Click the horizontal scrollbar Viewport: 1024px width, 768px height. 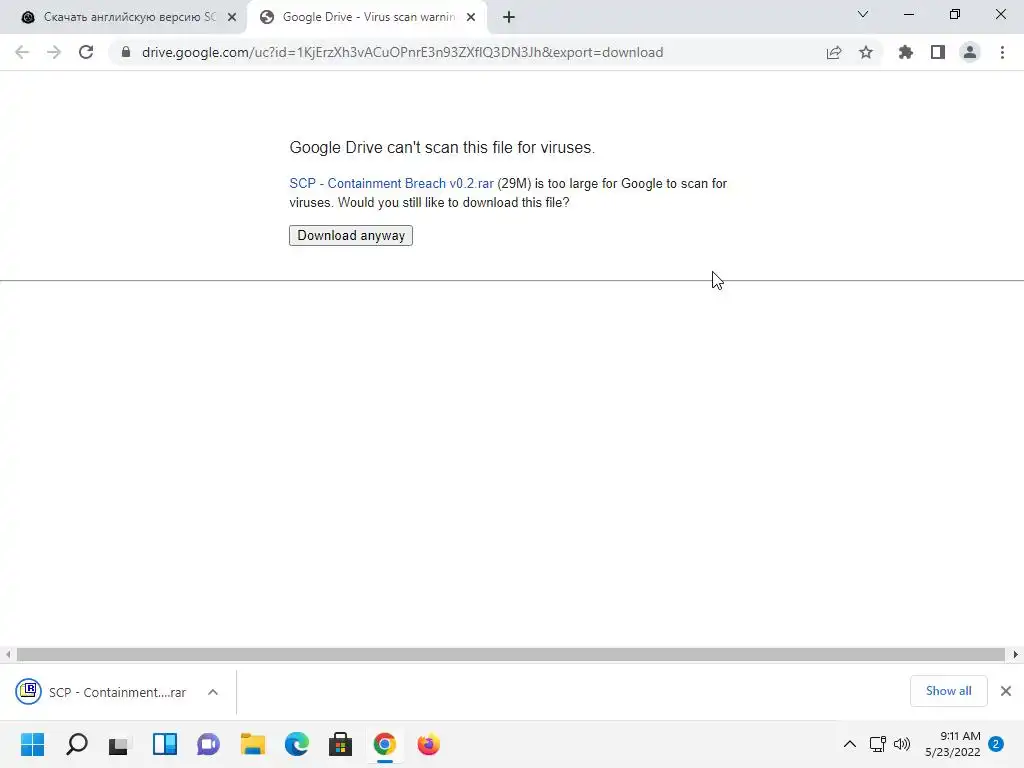(x=511, y=654)
